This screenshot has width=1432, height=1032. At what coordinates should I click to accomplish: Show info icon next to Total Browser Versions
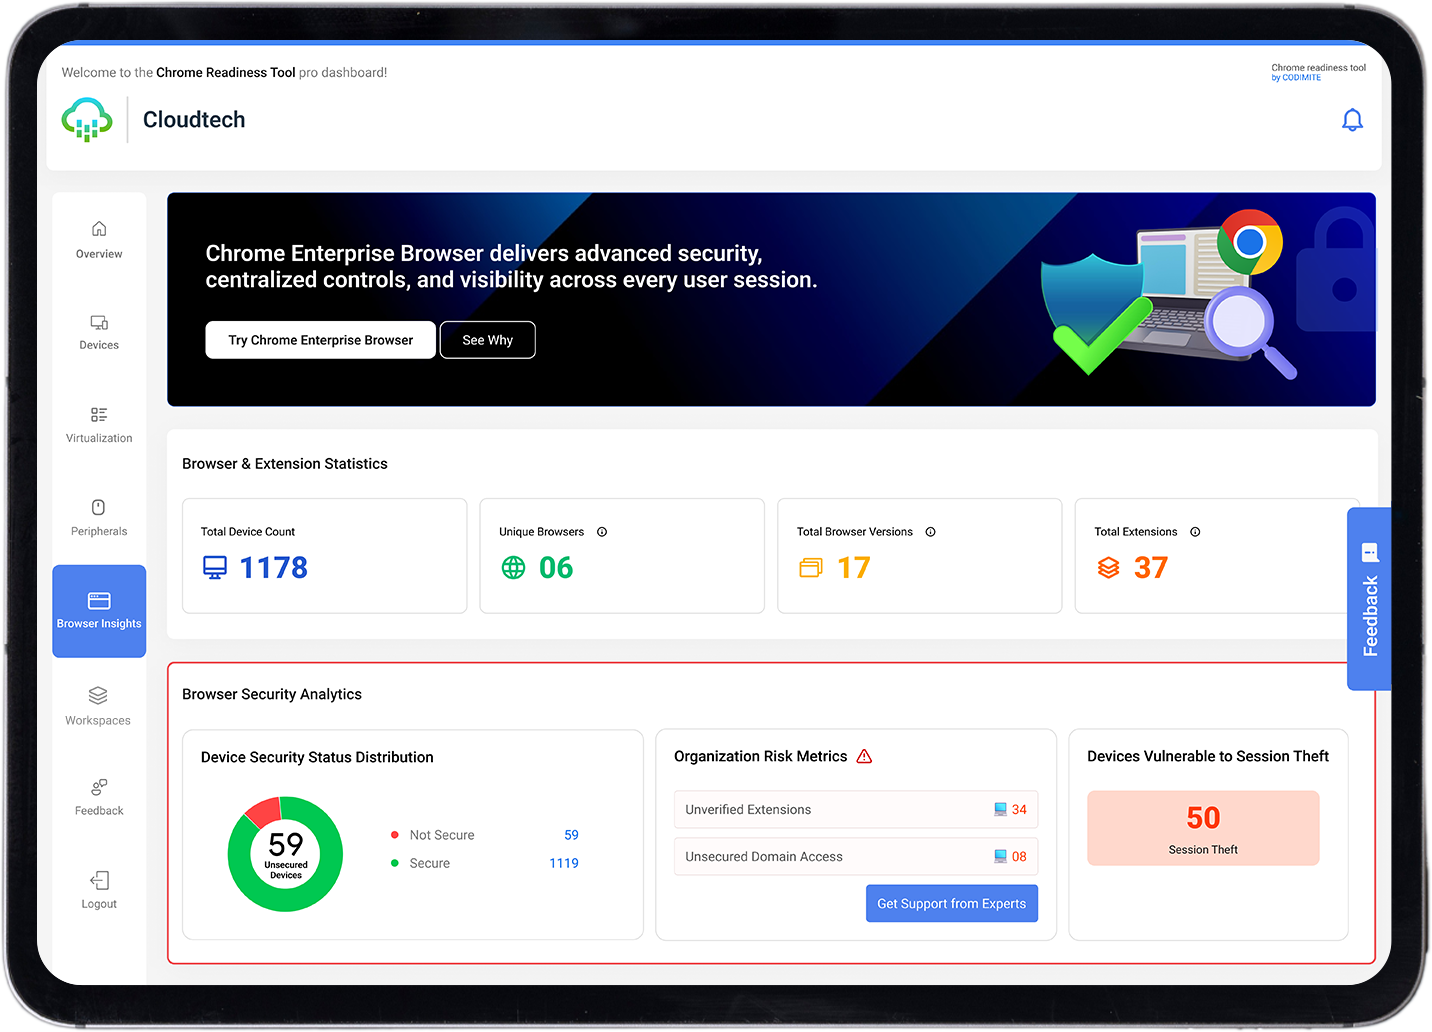point(930,532)
